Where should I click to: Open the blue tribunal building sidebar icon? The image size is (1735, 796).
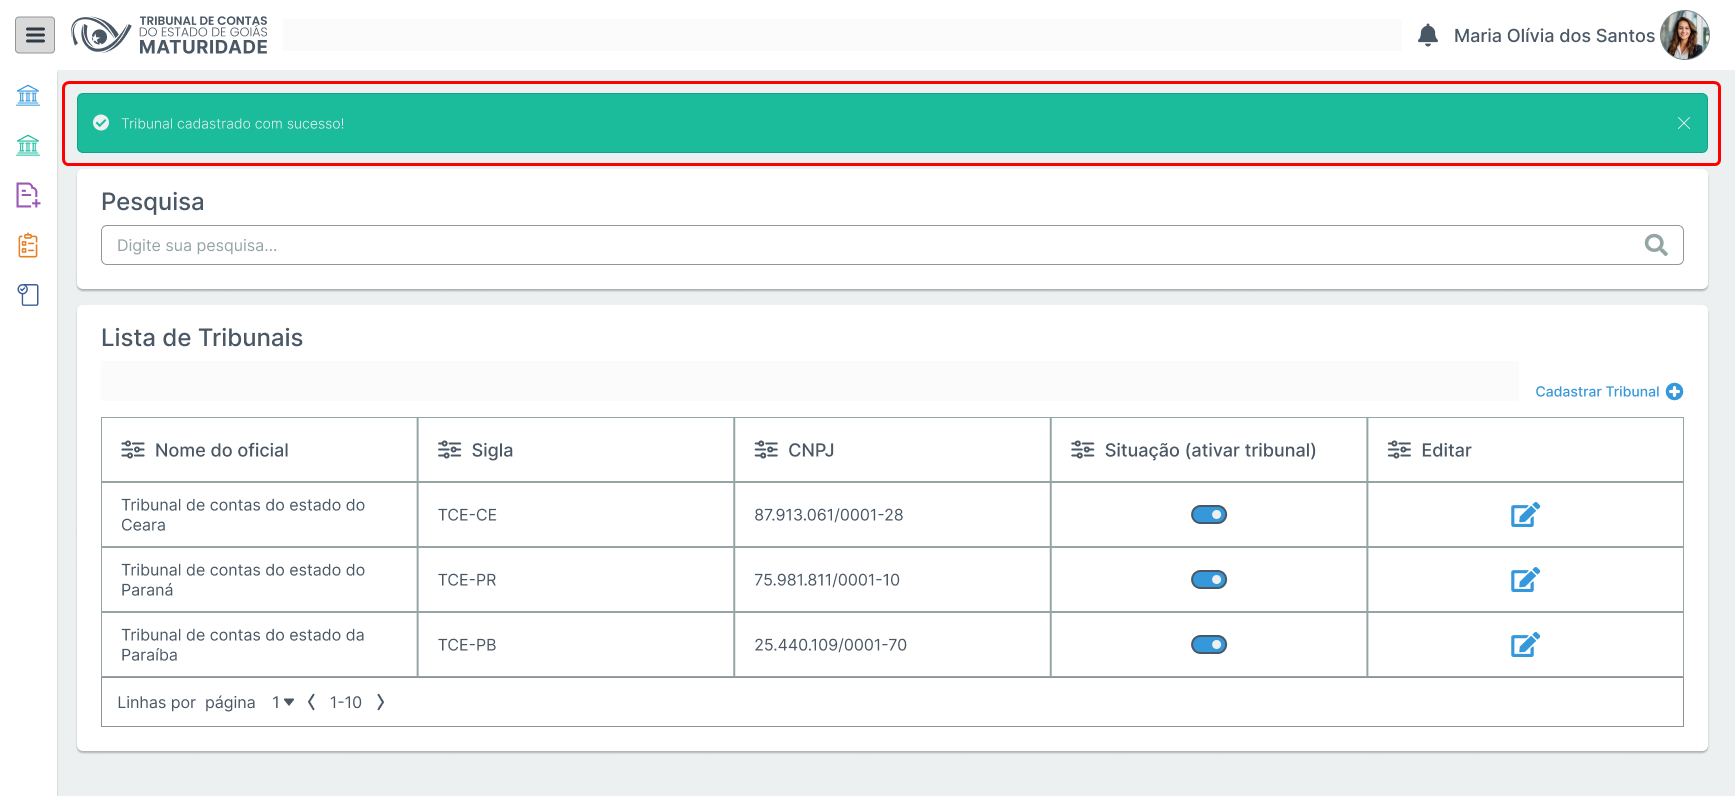point(28,96)
